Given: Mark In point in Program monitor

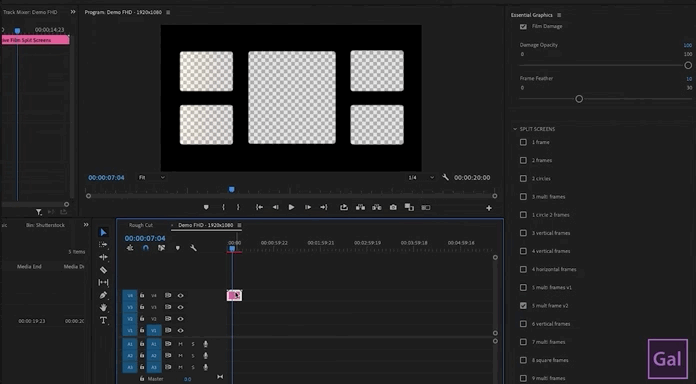Looking at the screenshot, I should pyautogui.click(x=223, y=207).
